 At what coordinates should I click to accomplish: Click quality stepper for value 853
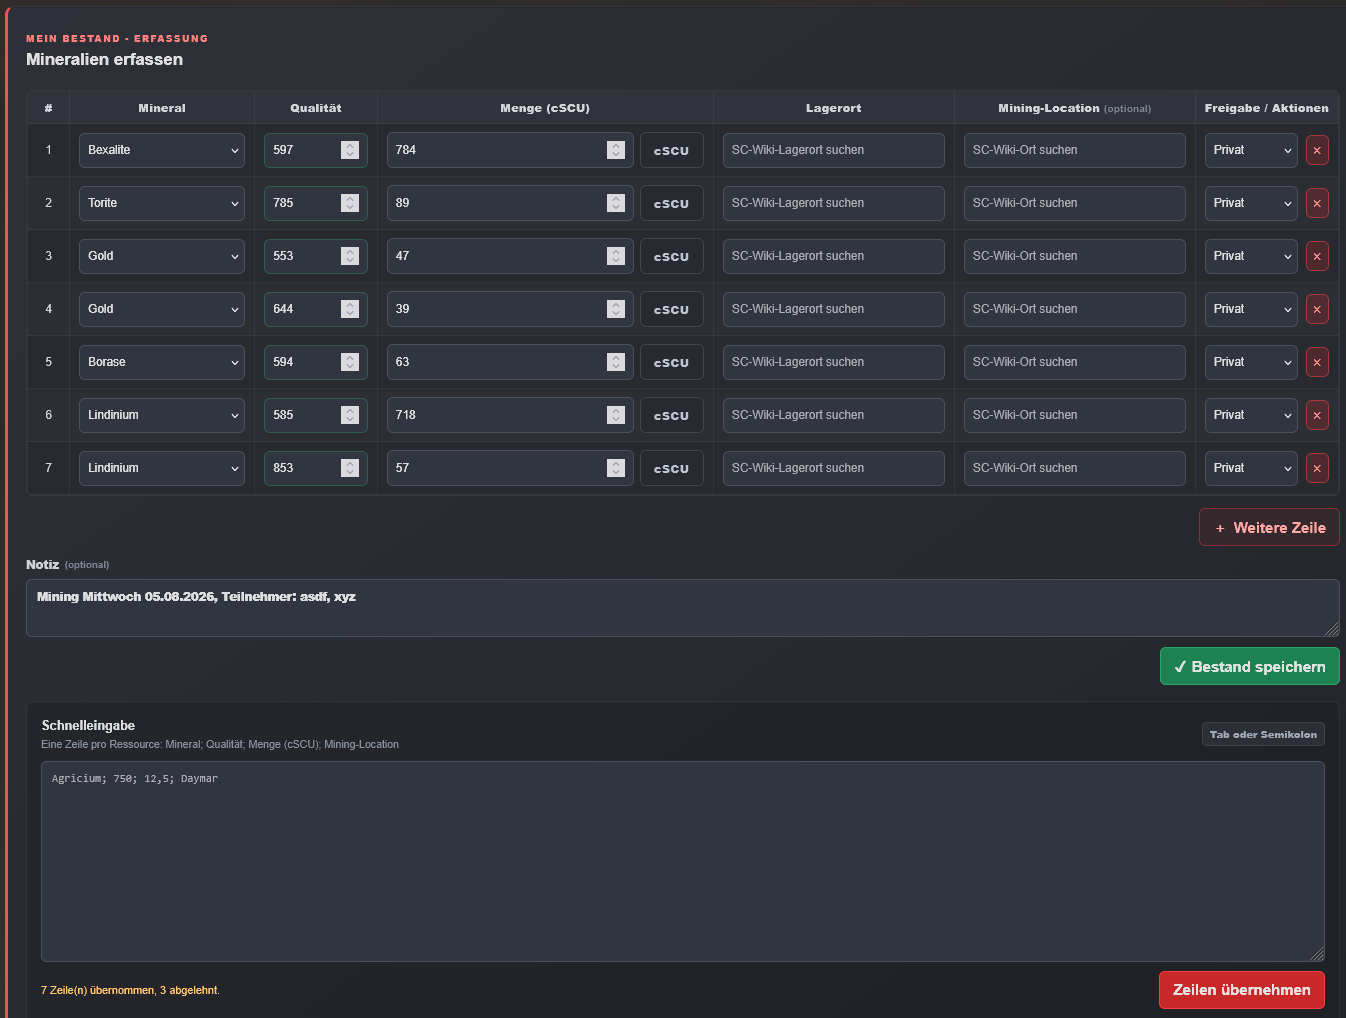point(350,468)
